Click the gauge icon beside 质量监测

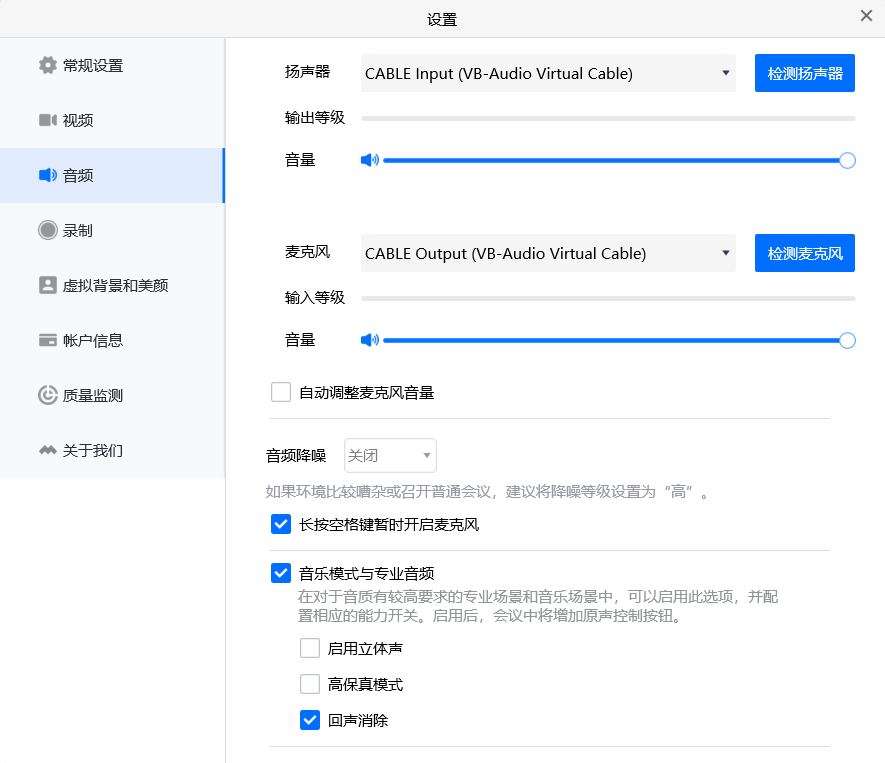(x=47, y=396)
